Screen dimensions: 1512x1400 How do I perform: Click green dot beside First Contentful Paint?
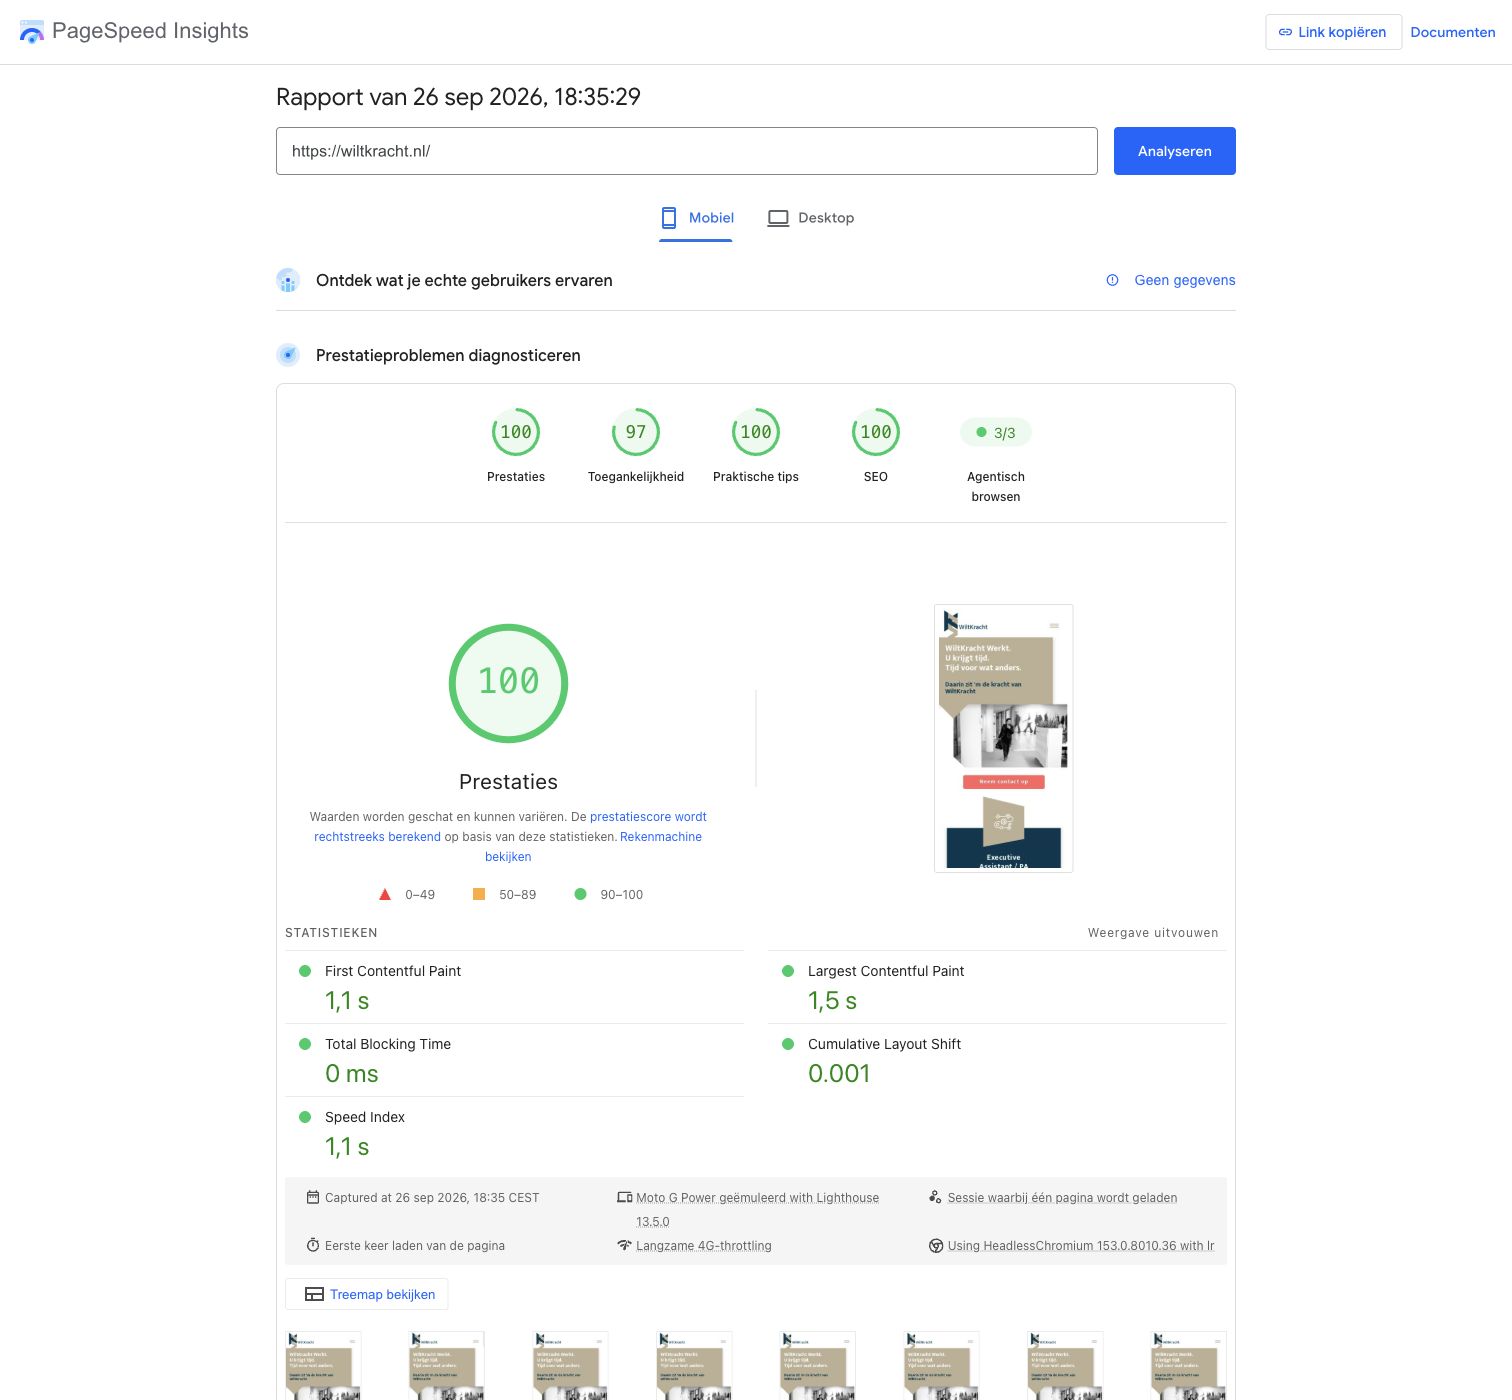305,971
